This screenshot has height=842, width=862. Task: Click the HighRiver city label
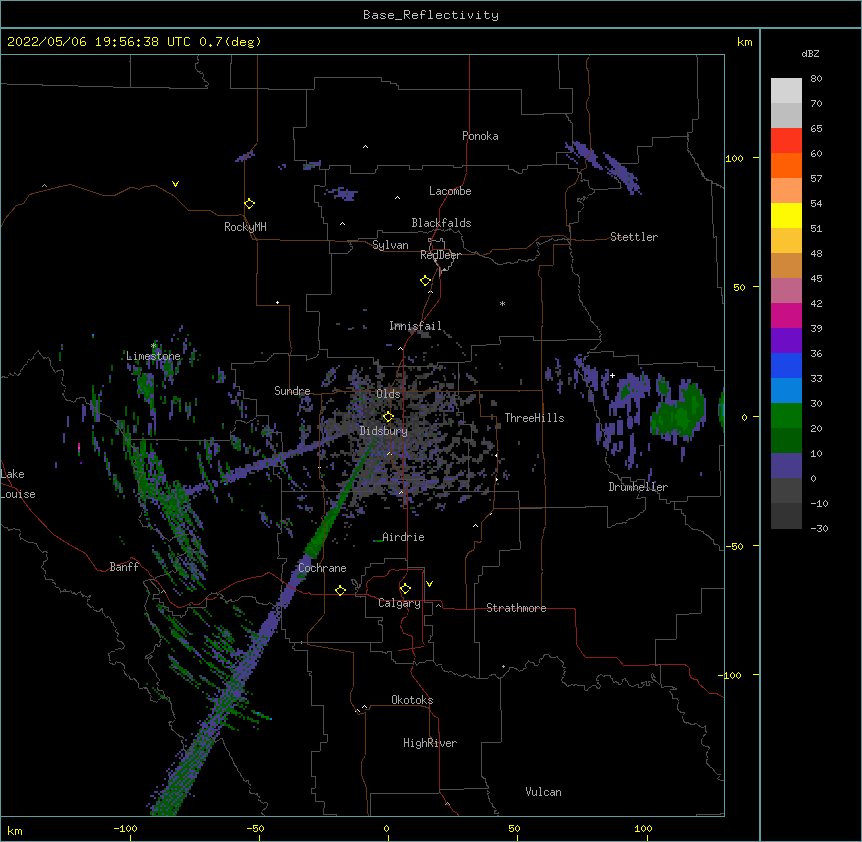tap(430, 743)
